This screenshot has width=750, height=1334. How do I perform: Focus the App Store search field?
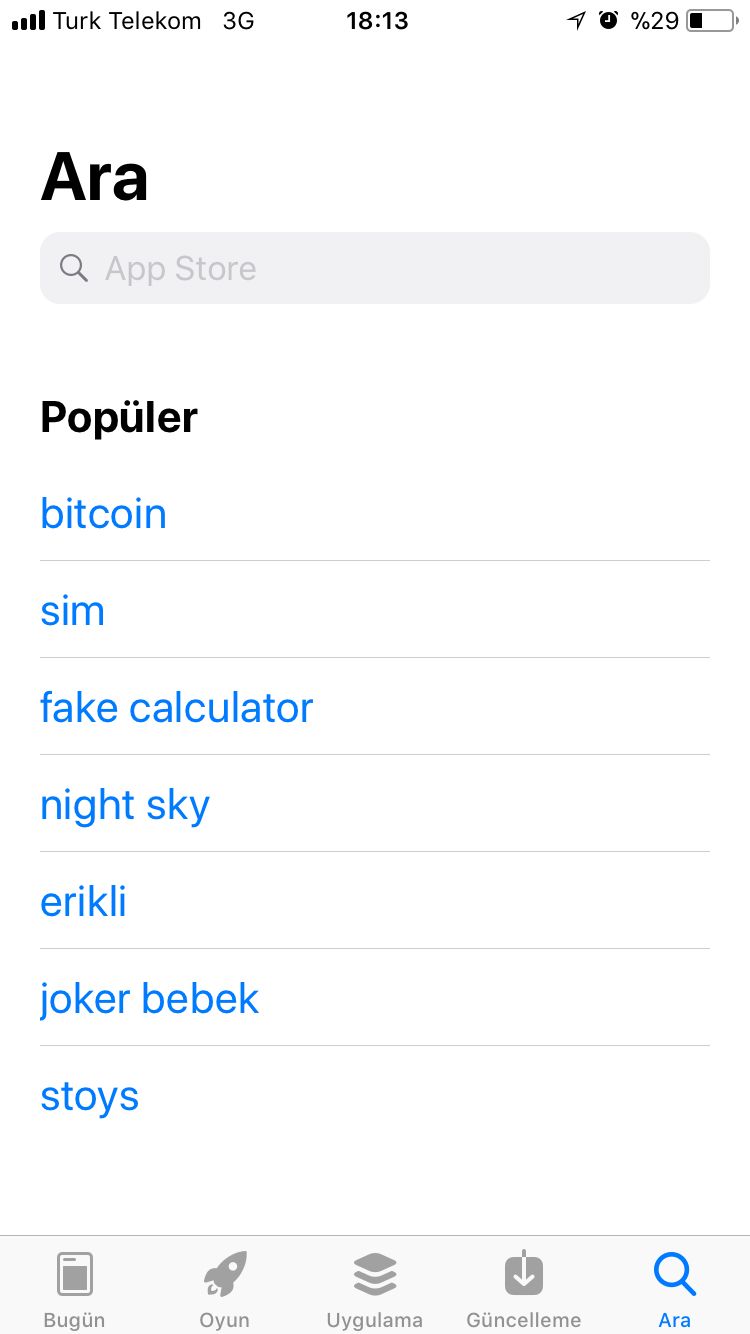click(400, 268)
